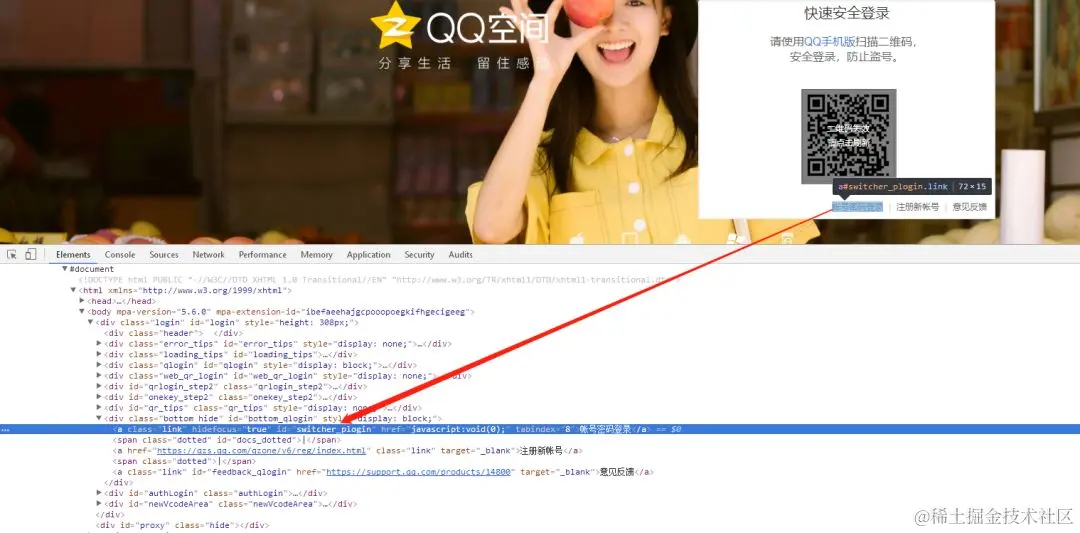Switch to the Network tab
The image size is (1080, 533).
[208, 254]
